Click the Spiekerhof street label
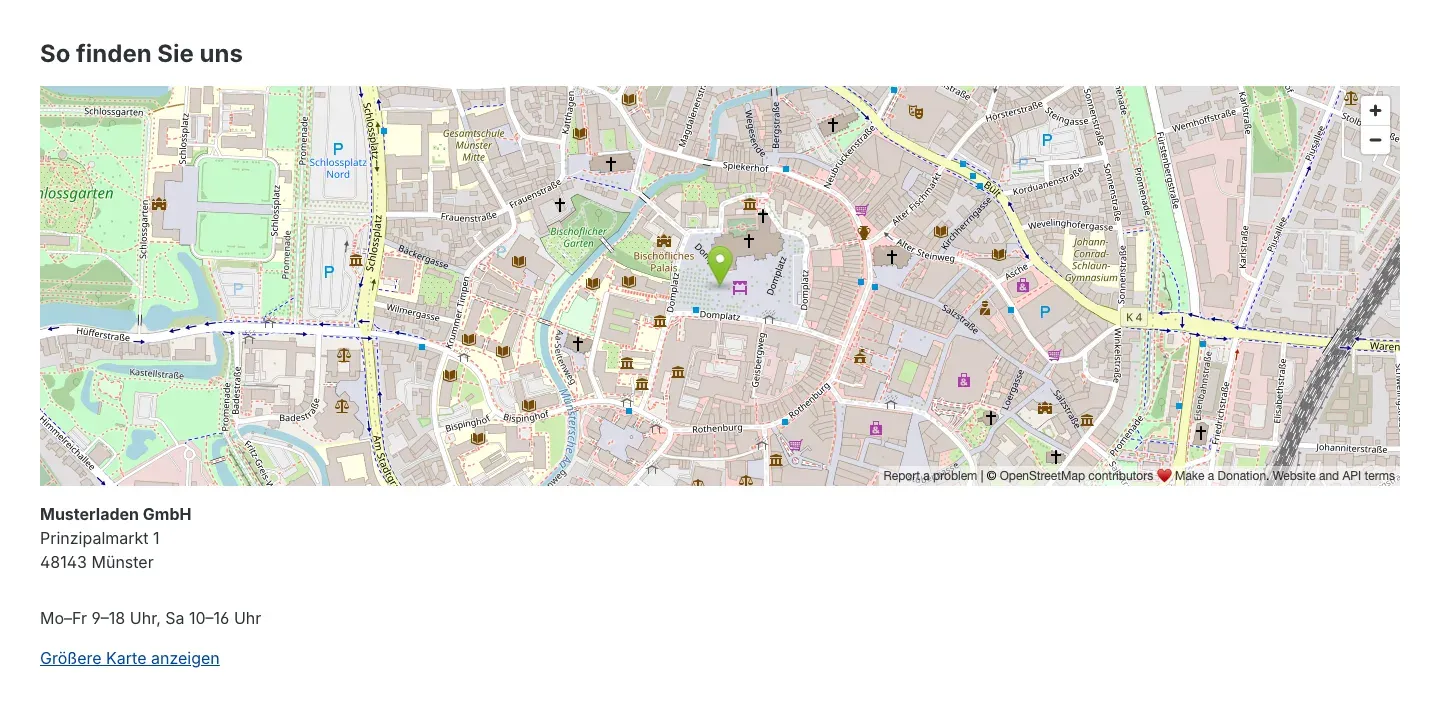This screenshot has height=706, width=1440. coord(745,167)
